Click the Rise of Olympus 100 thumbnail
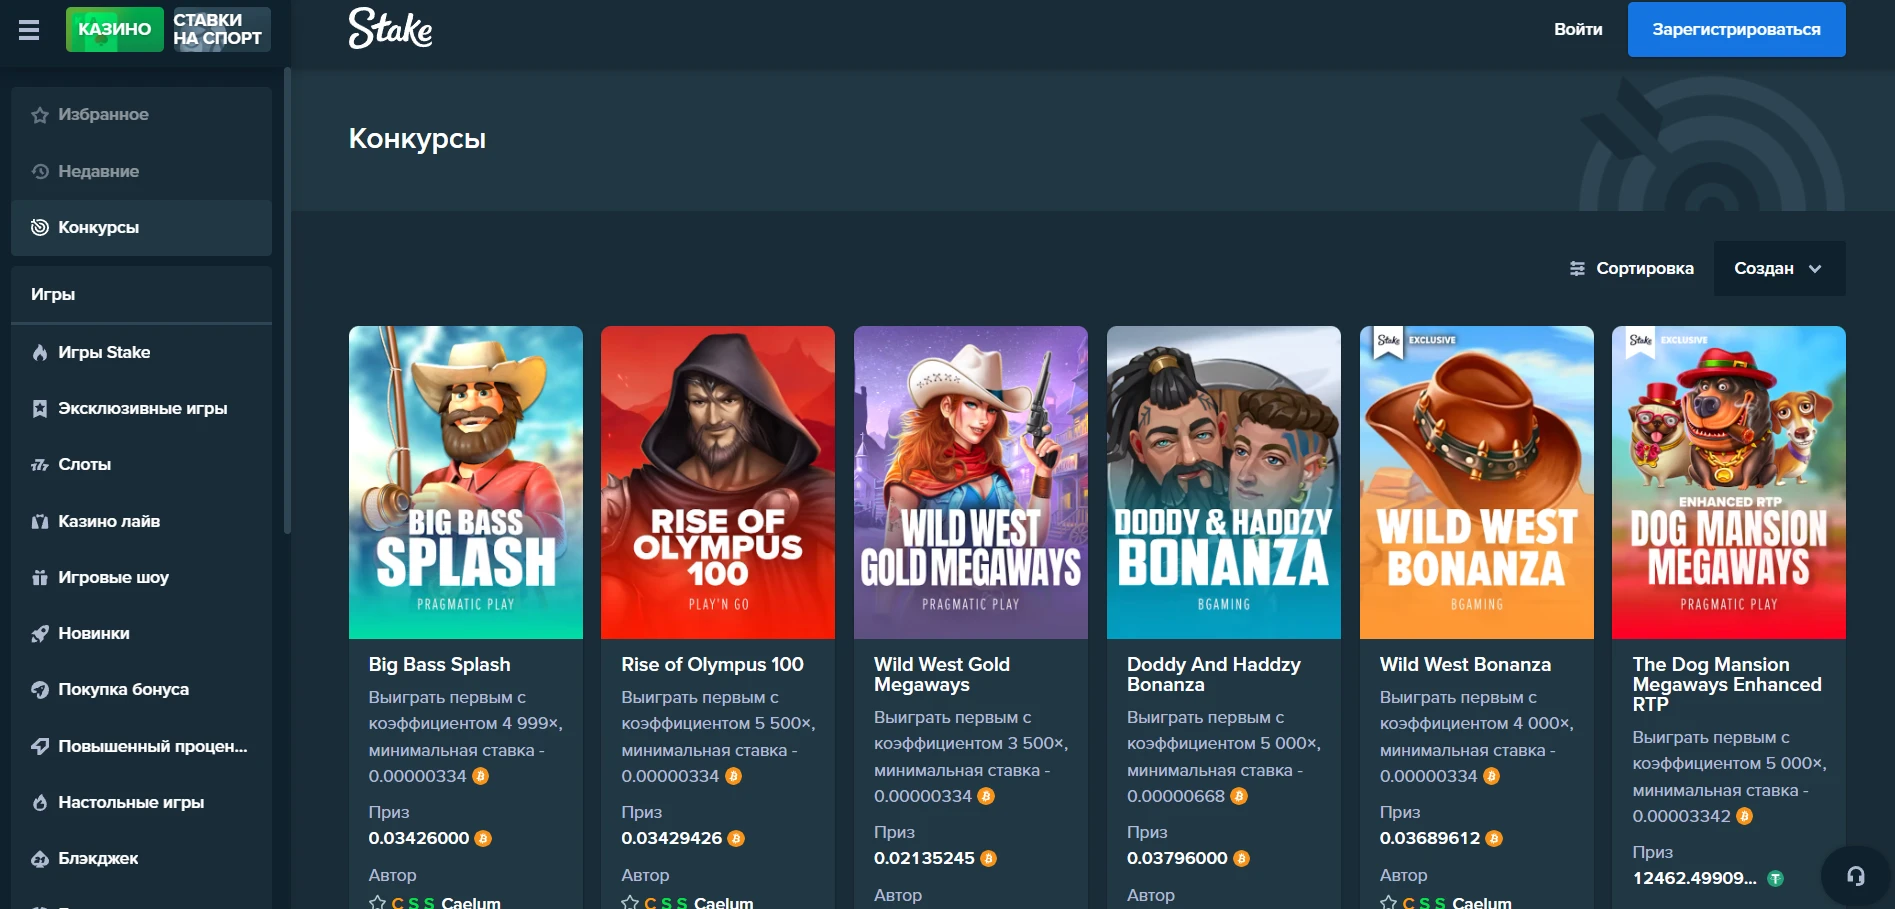 [718, 482]
